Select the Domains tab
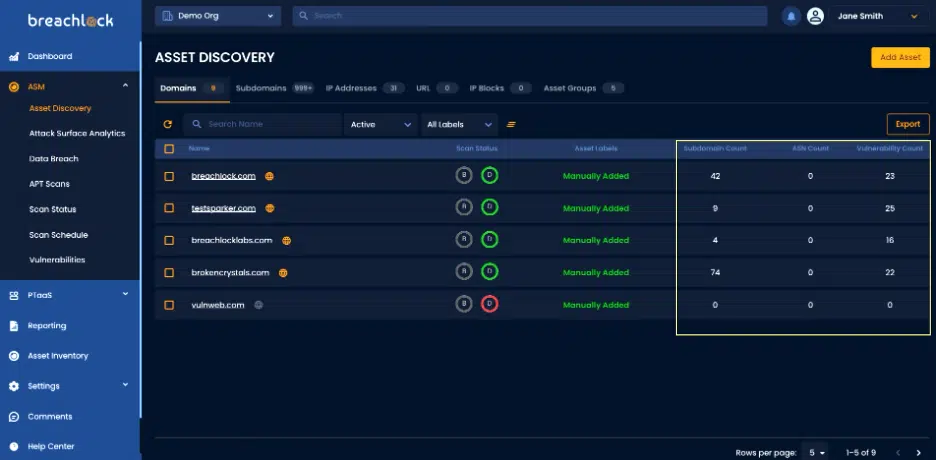This screenshot has width=936, height=460. click(192, 88)
